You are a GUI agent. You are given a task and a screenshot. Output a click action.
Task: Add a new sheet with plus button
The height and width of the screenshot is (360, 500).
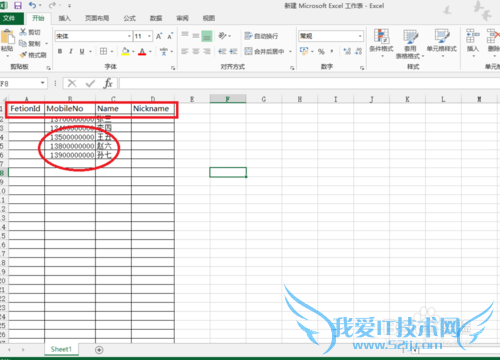[x=99, y=350]
